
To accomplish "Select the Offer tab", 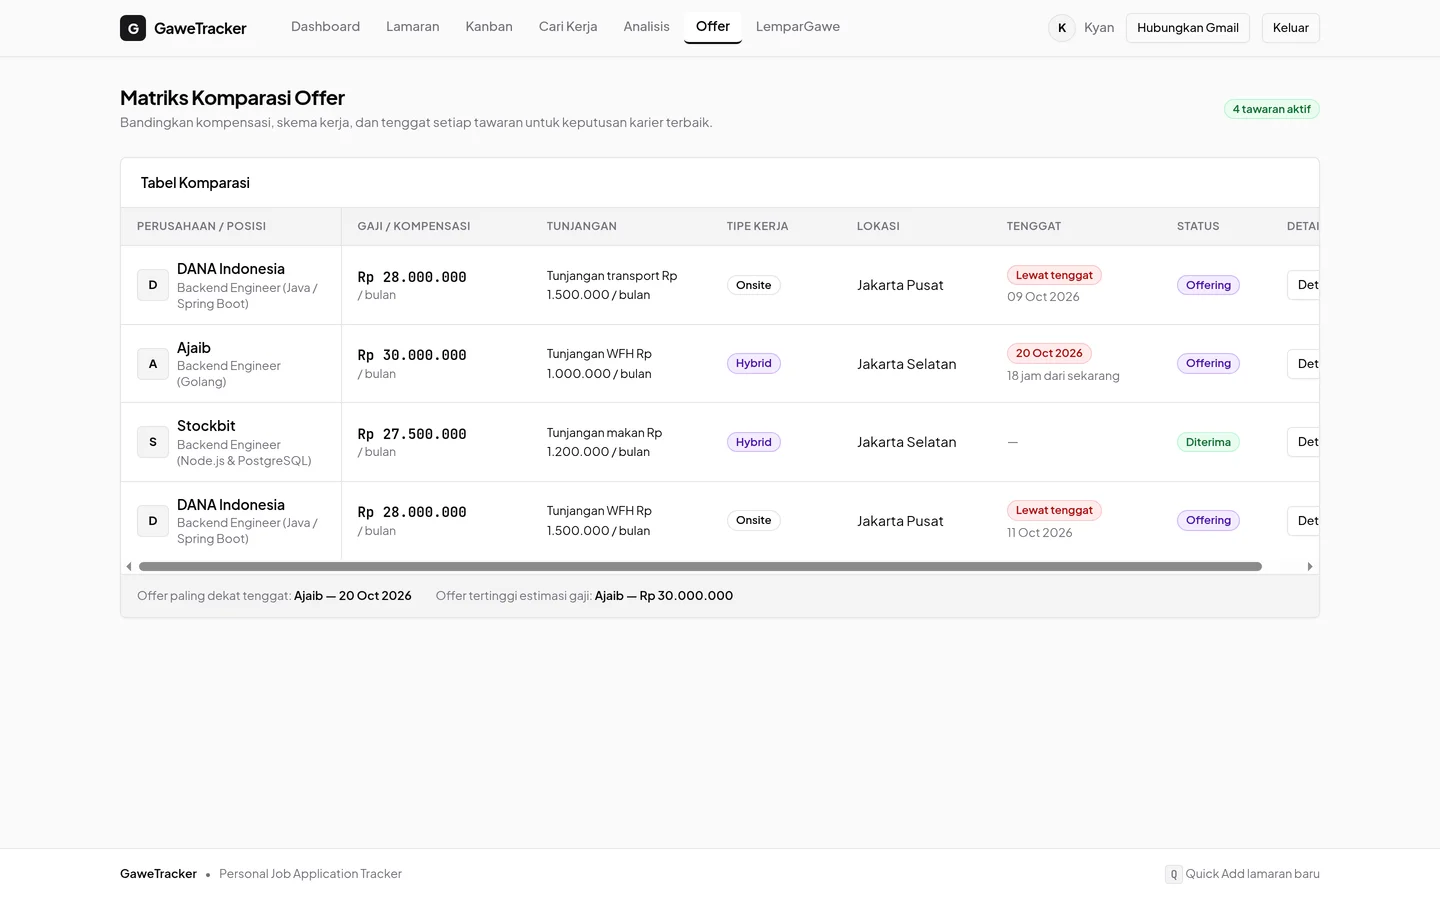I will pos(713,27).
